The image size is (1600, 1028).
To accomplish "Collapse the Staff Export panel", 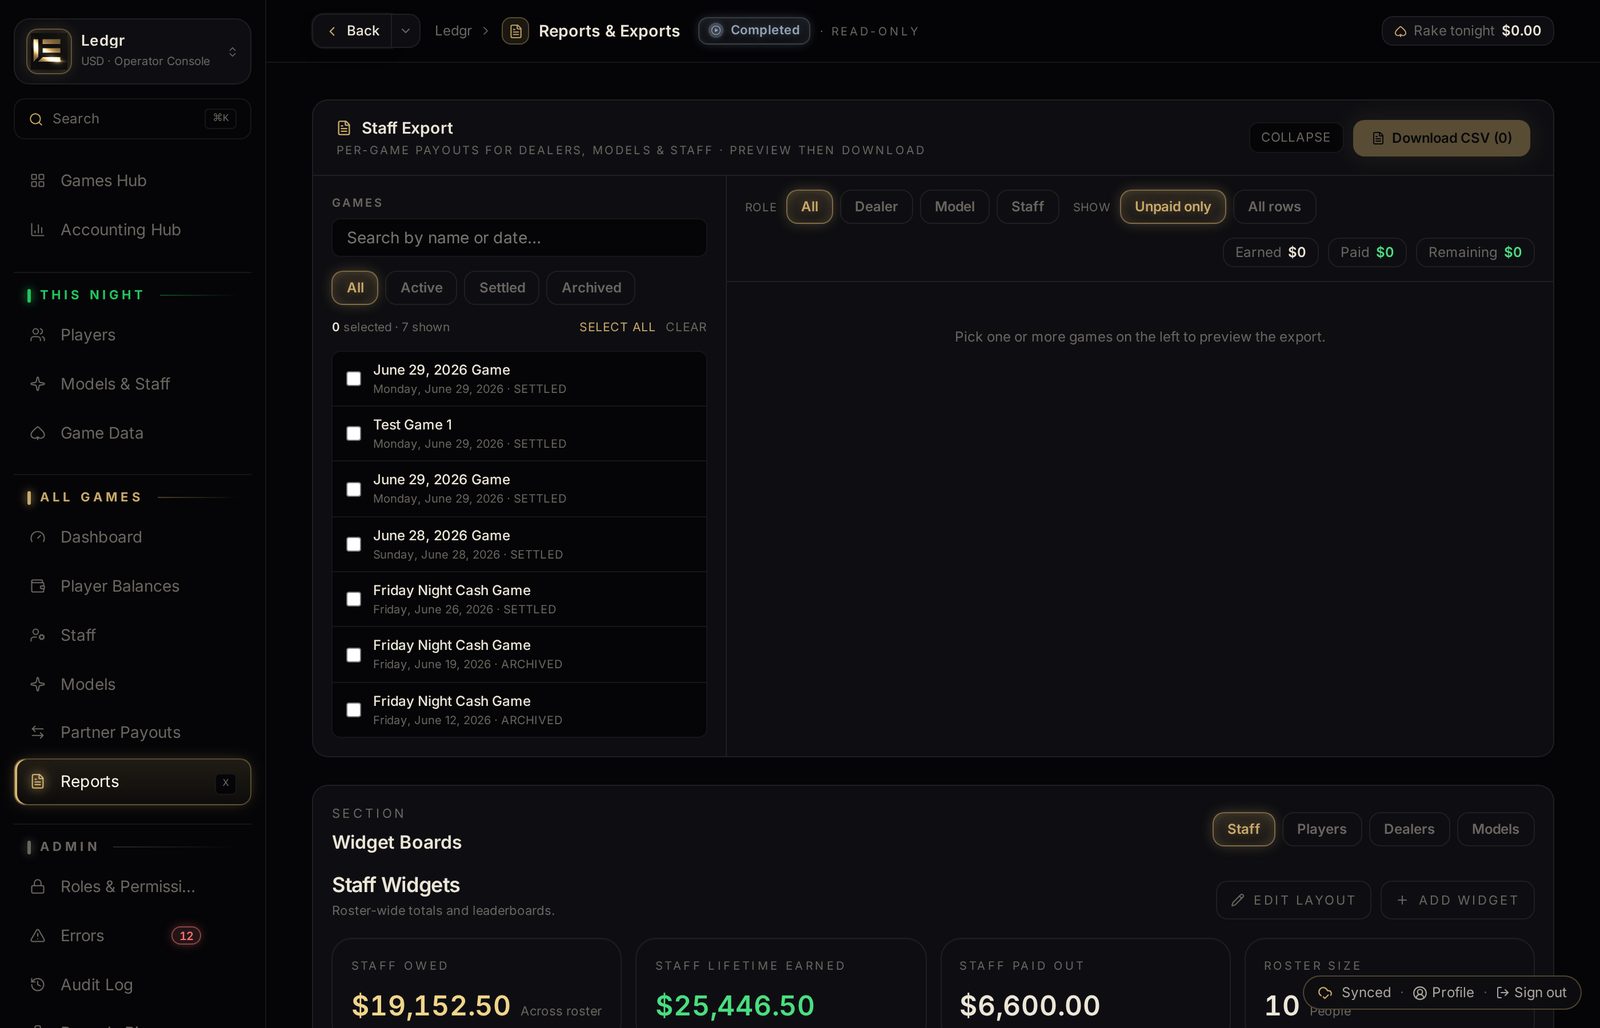I will tap(1295, 138).
